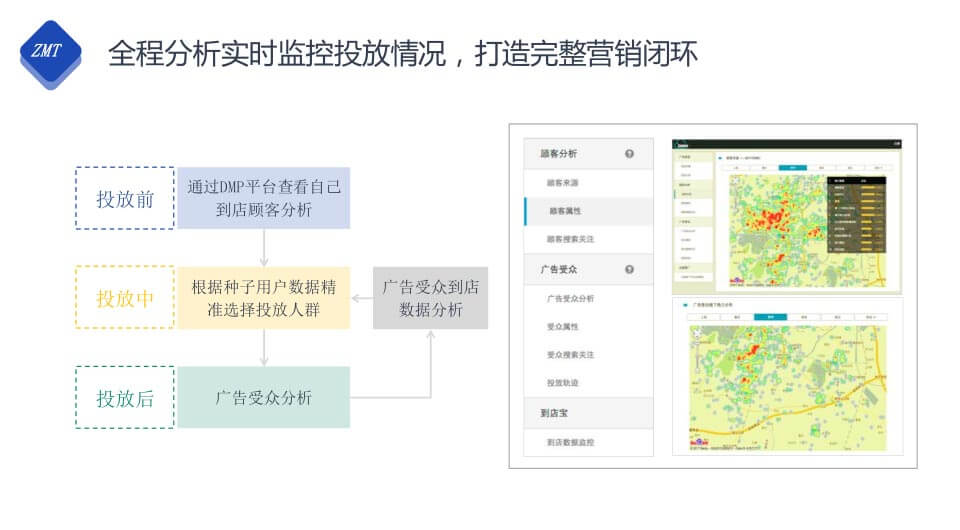Open 顧客搜索关注 in the sidebar

(570, 239)
